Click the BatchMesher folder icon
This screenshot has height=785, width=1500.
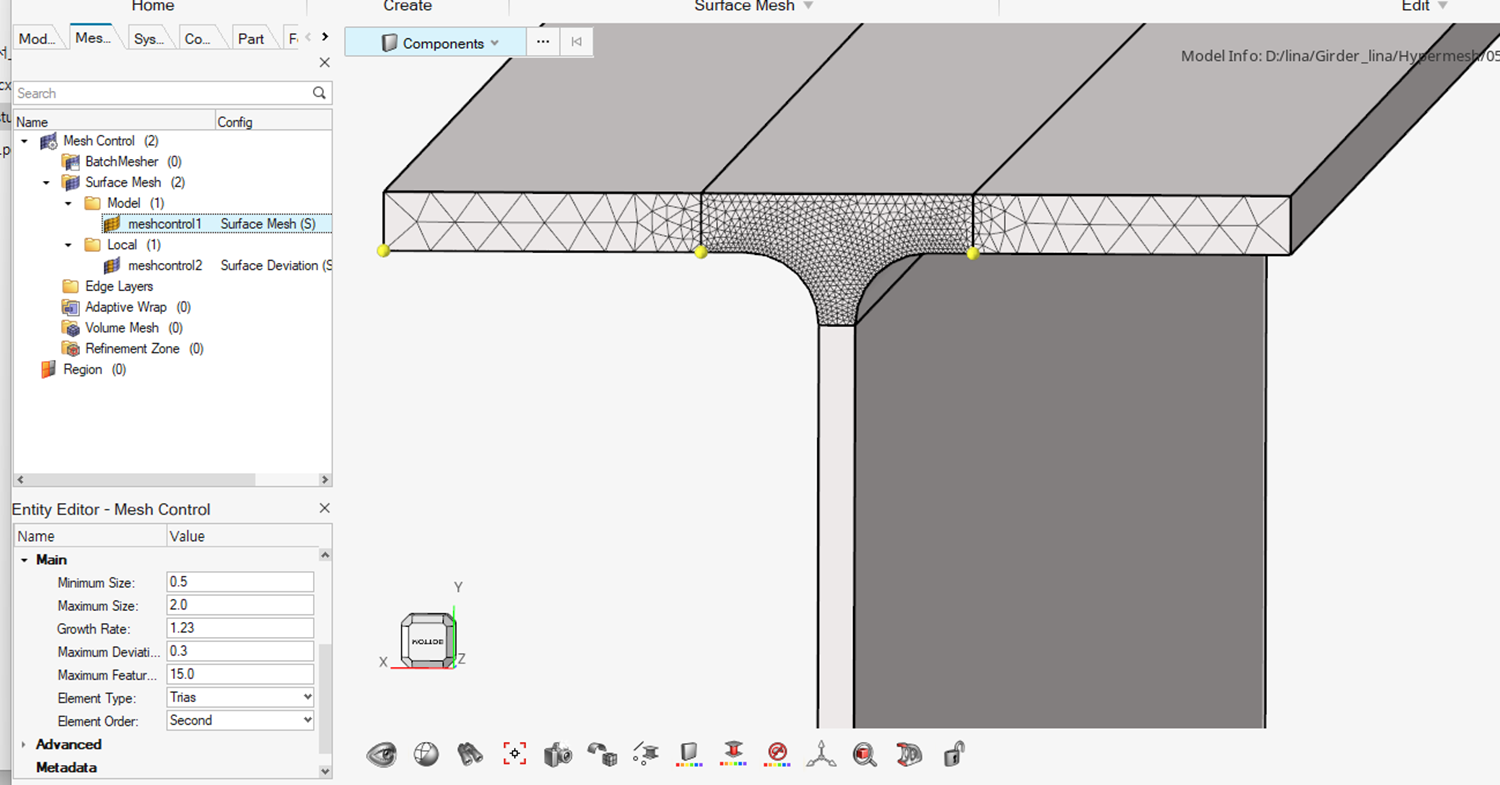70,162
